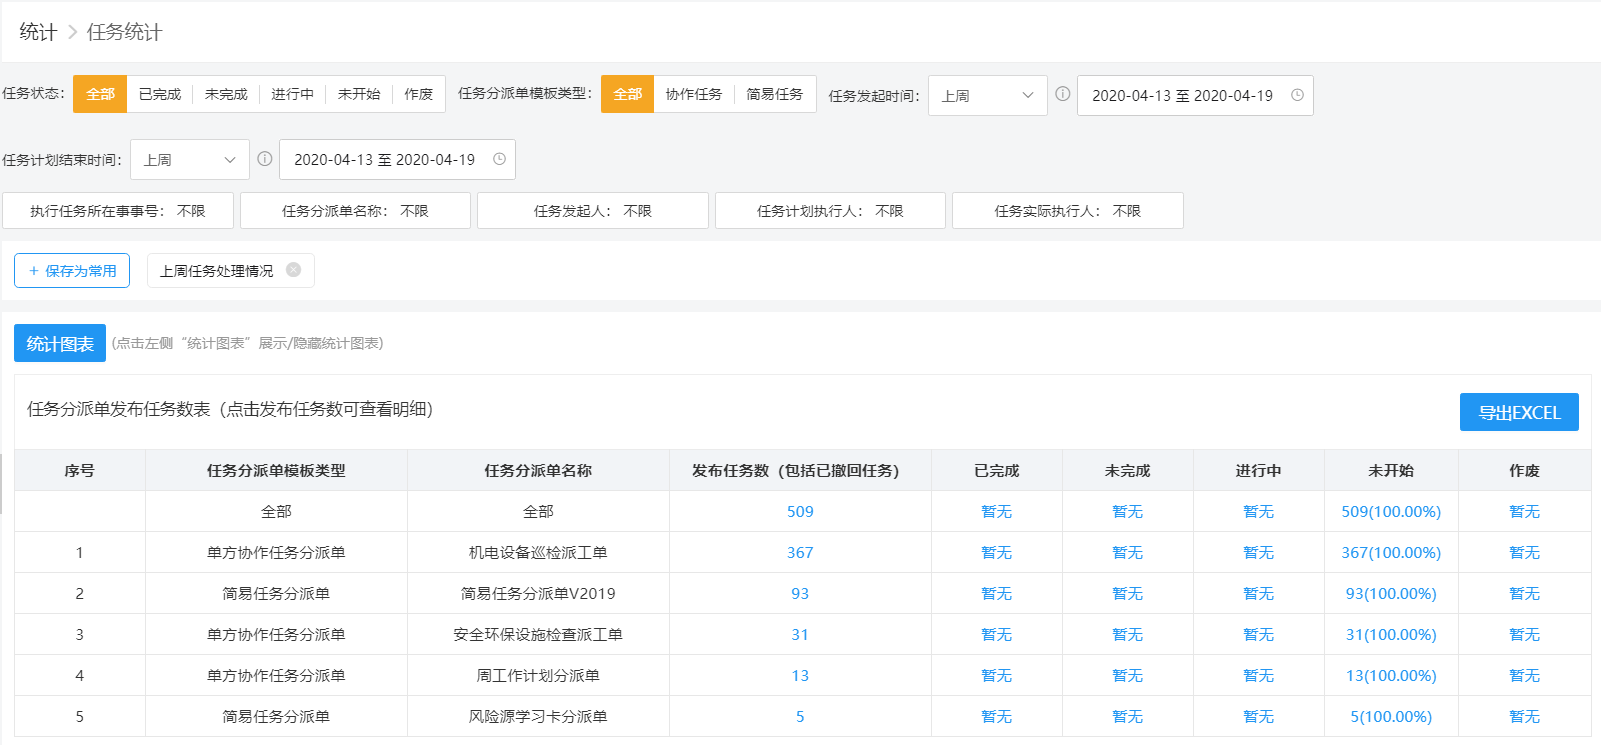Click 导出EXCEL button
Screen dimensions: 1601x745
pos(1519,412)
